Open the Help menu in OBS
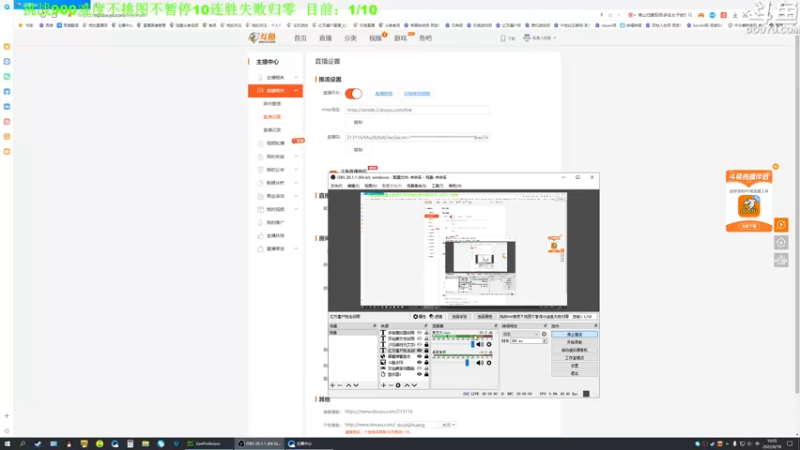The image size is (800, 450). pyautogui.click(x=455, y=186)
